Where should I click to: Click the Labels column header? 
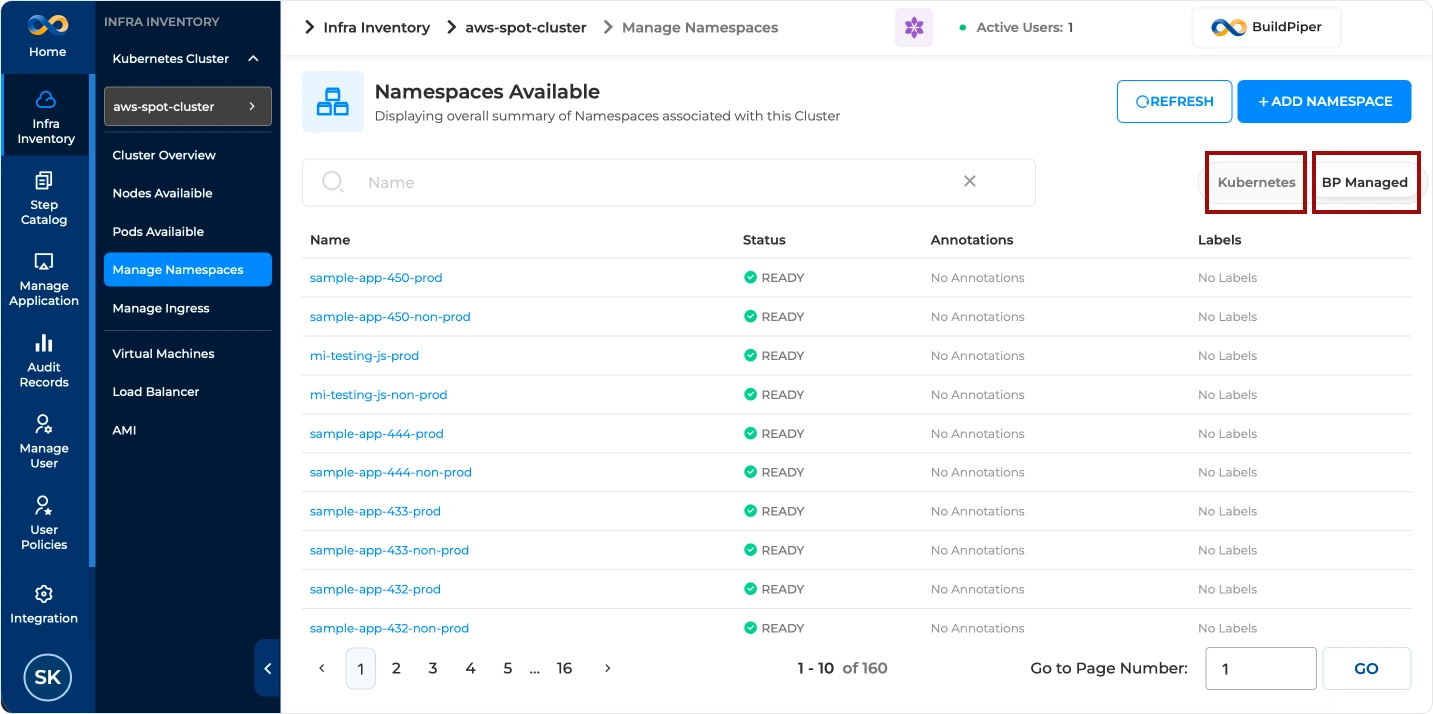1220,240
